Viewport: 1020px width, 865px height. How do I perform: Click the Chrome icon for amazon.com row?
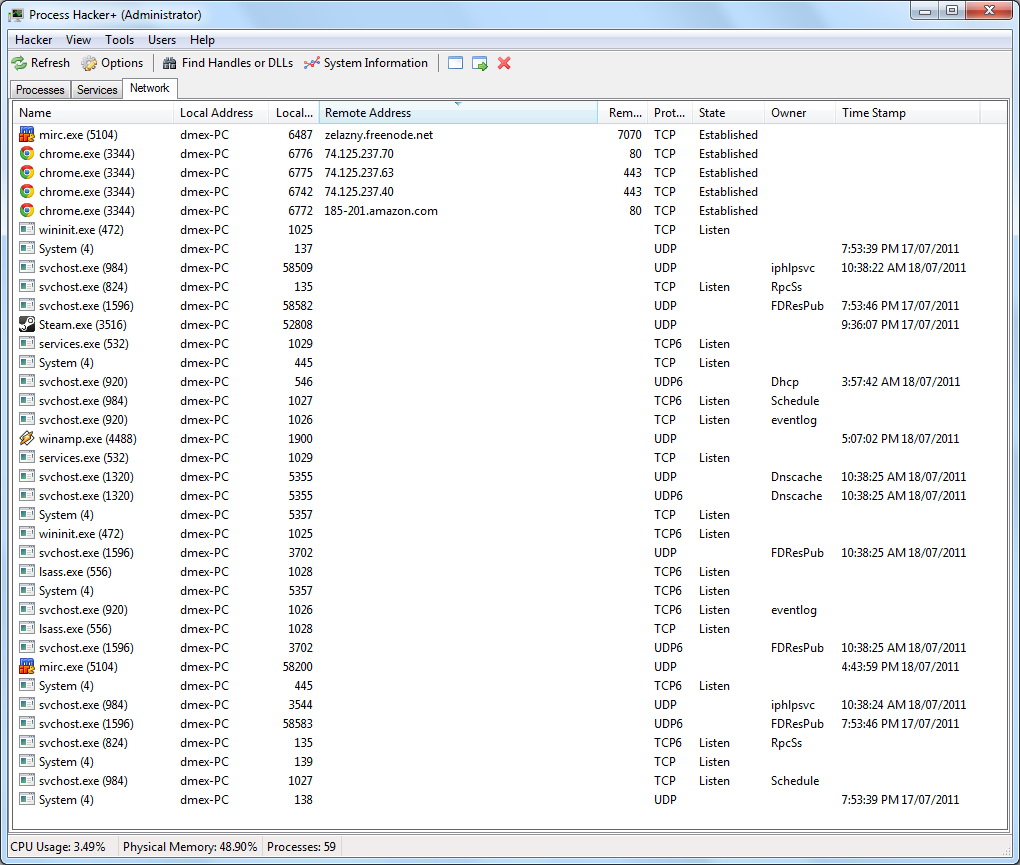27,210
